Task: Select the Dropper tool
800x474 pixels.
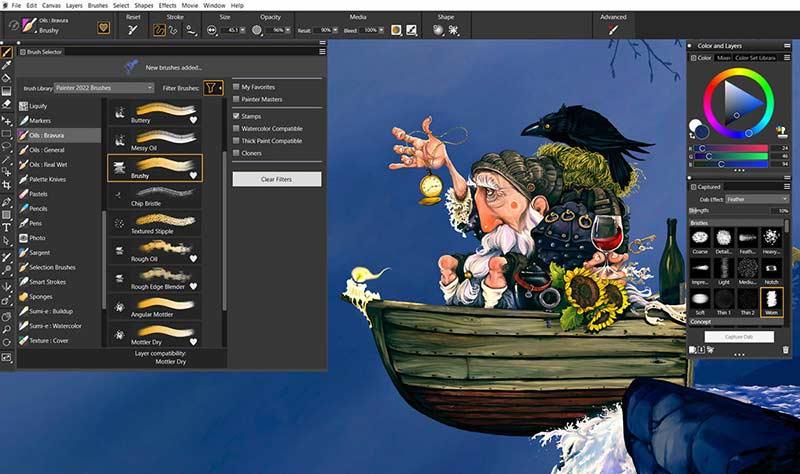Action: (7, 65)
